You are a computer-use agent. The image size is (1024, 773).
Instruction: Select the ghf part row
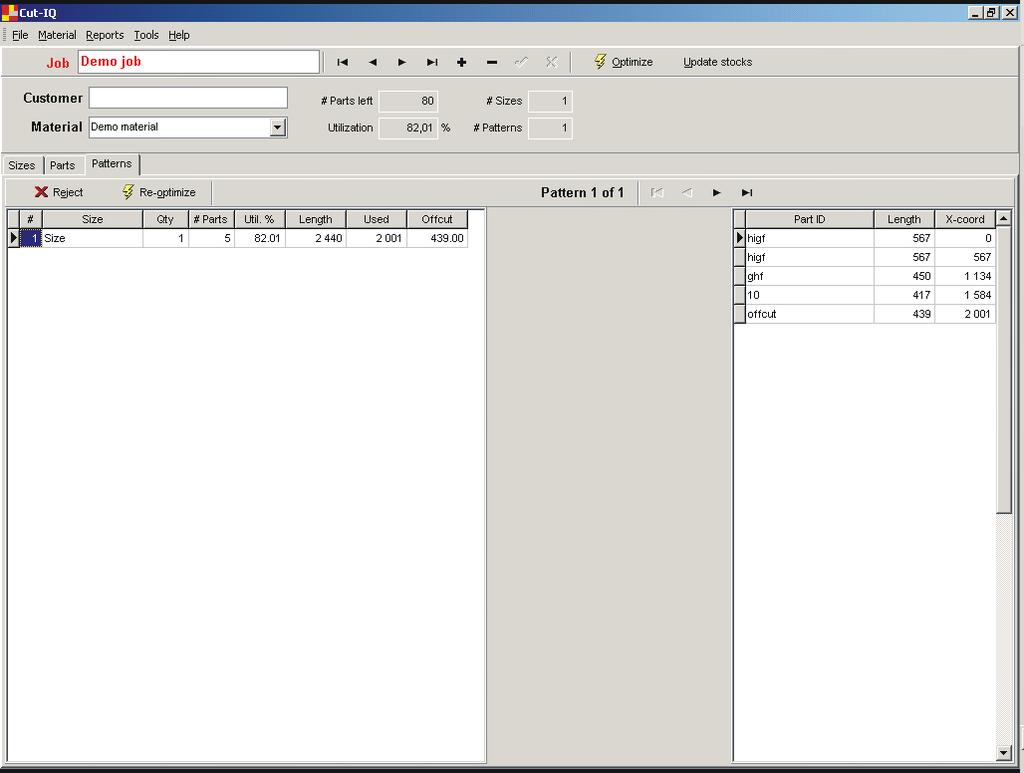[865, 276]
